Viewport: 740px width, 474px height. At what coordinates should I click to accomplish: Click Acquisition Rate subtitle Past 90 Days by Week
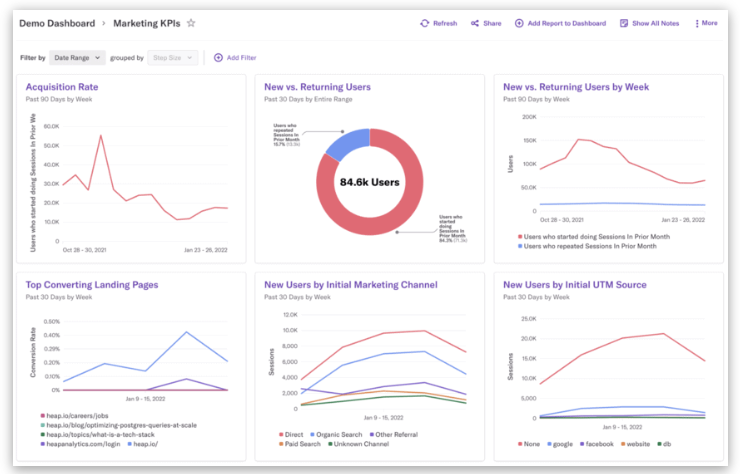click(59, 99)
